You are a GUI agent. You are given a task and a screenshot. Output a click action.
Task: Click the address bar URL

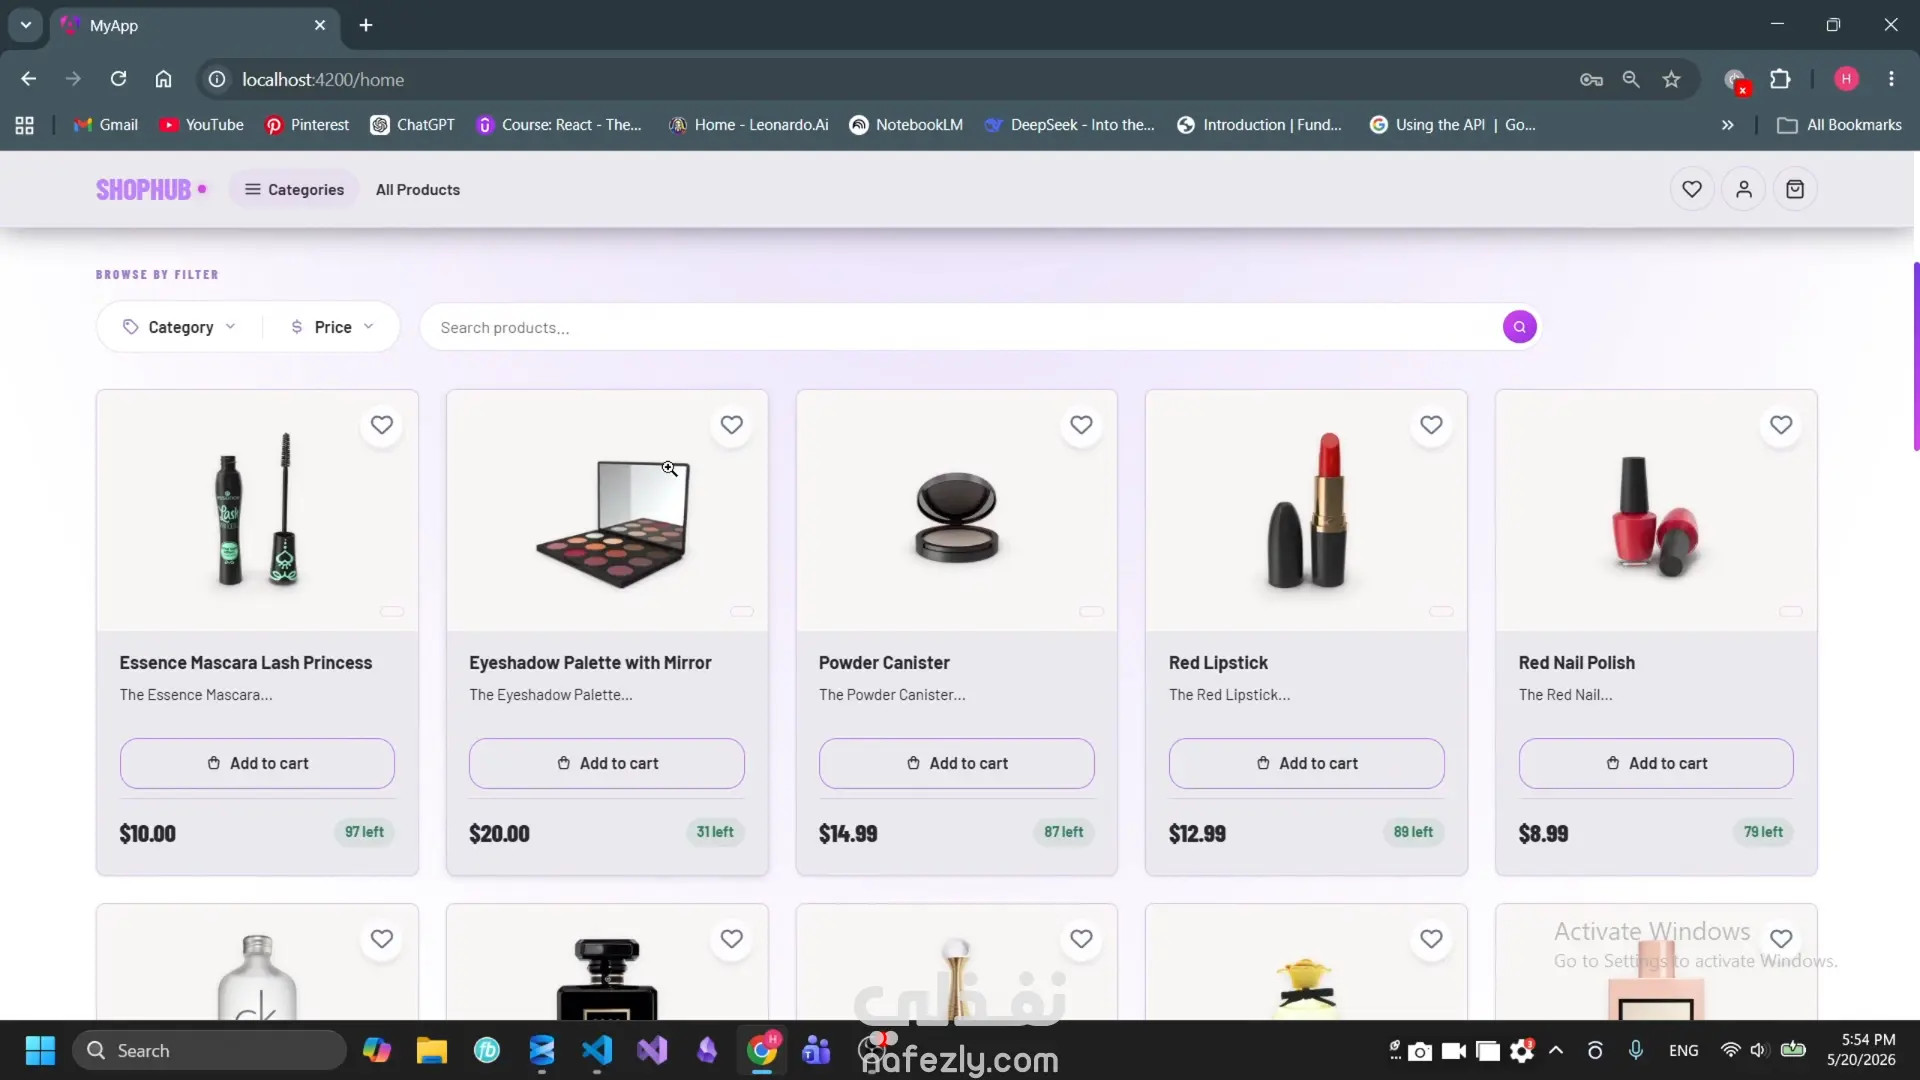point(323,79)
